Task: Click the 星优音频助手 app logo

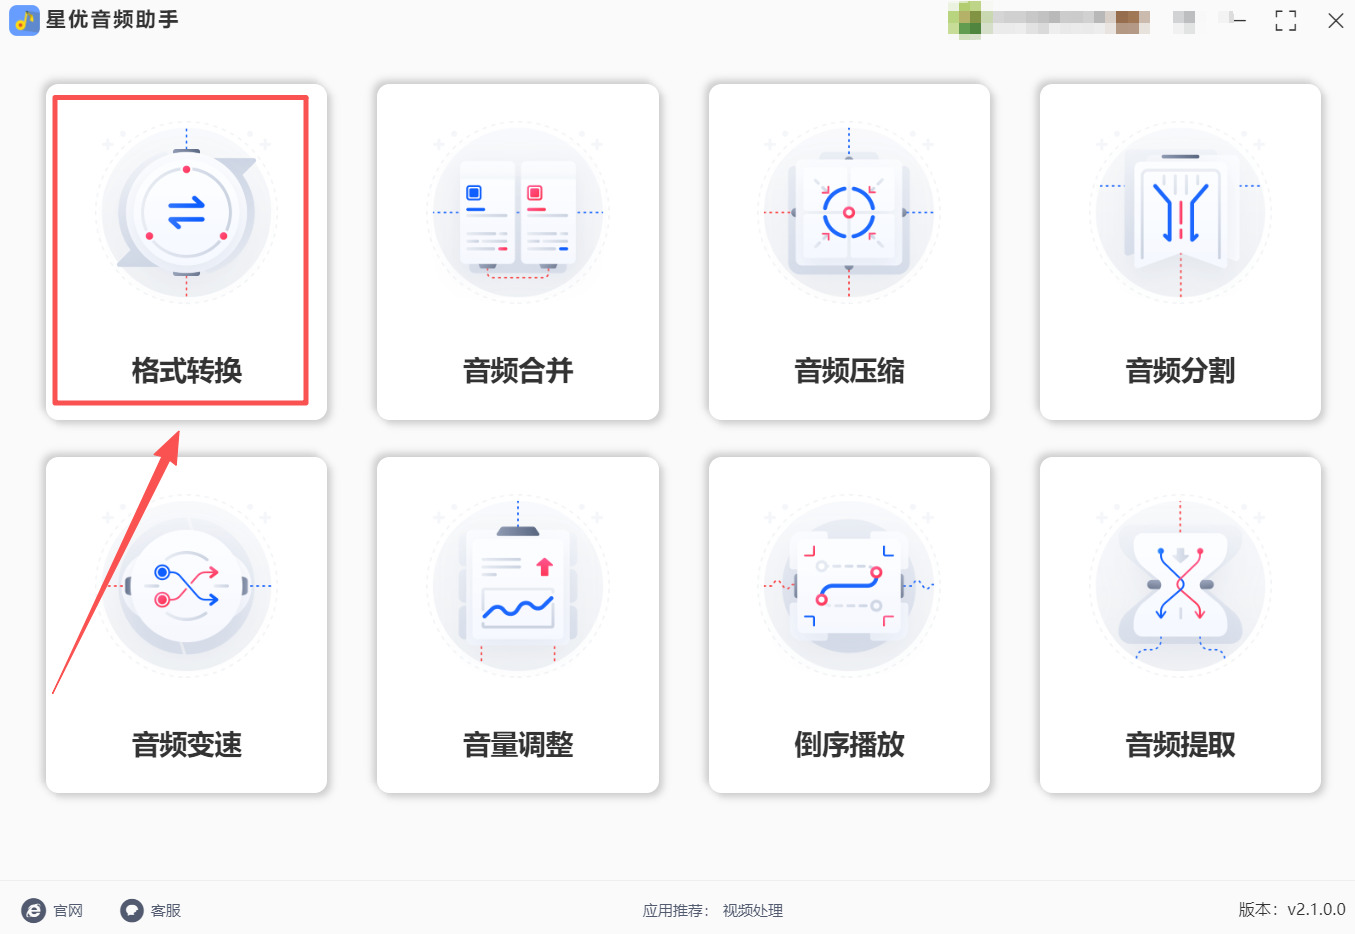Action: tap(24, 20)
